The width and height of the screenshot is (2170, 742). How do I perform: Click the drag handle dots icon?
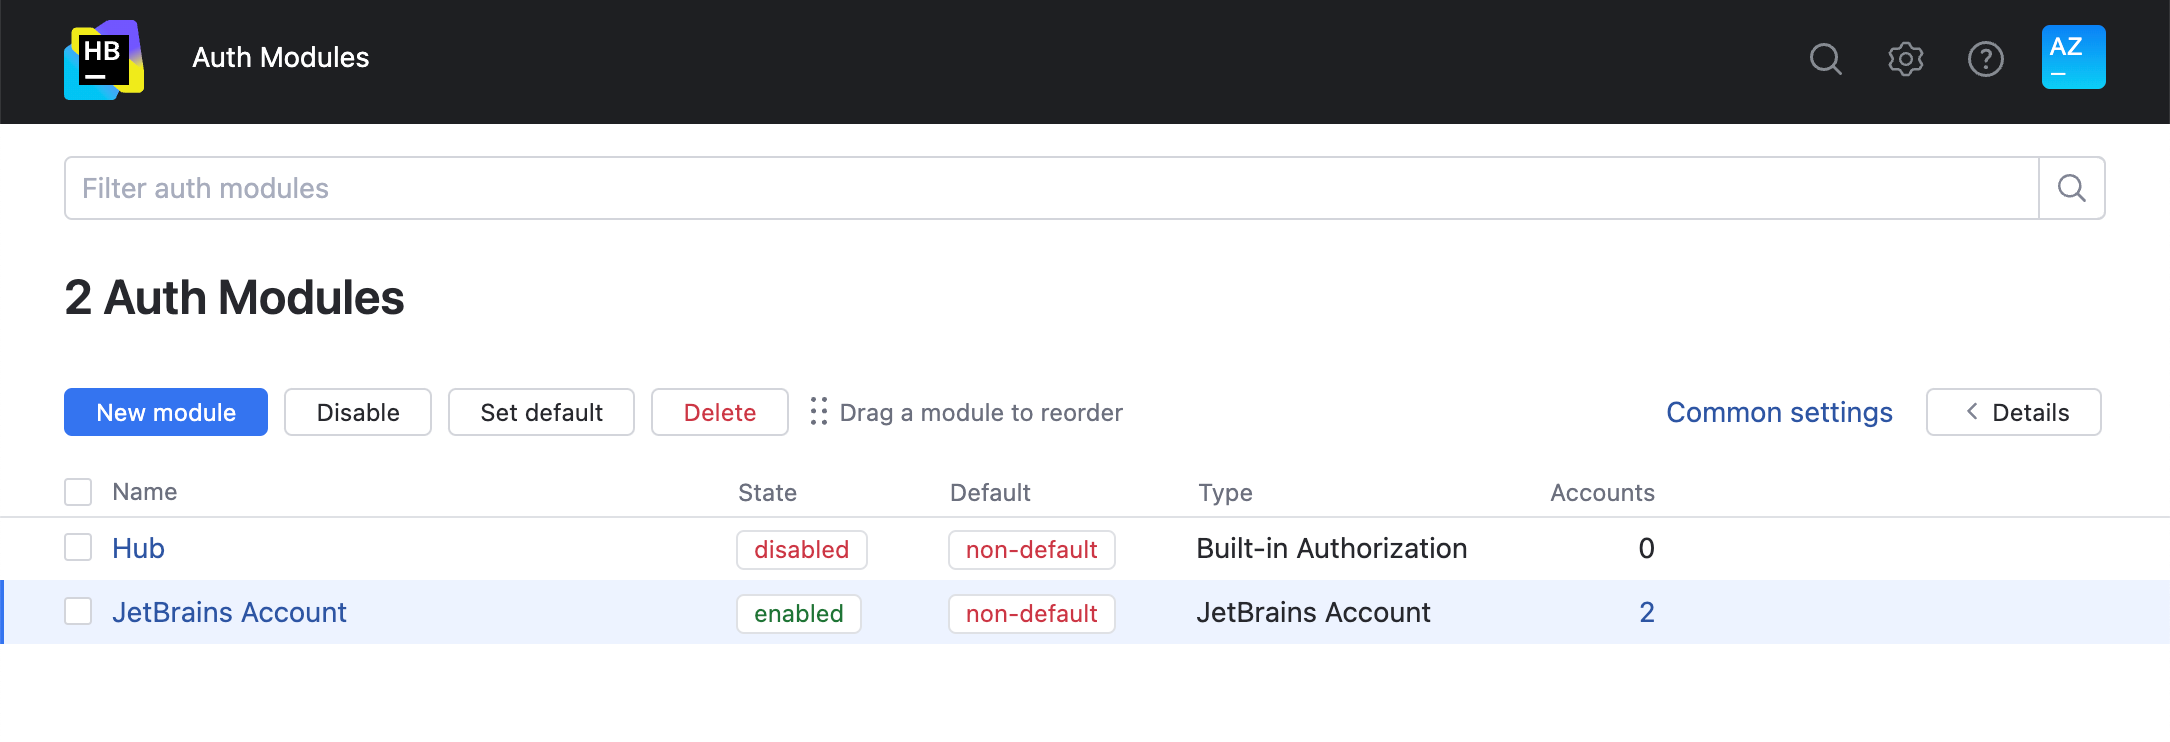(819, 412)
